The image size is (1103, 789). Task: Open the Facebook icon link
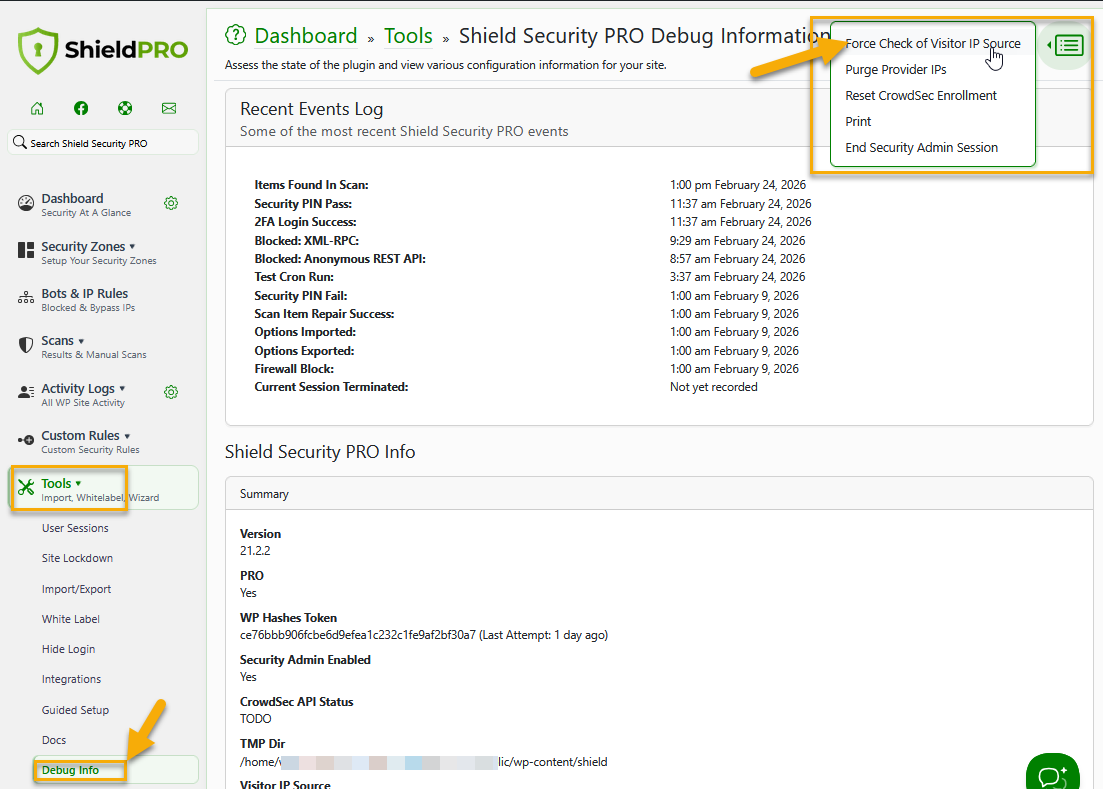[81, 108]
